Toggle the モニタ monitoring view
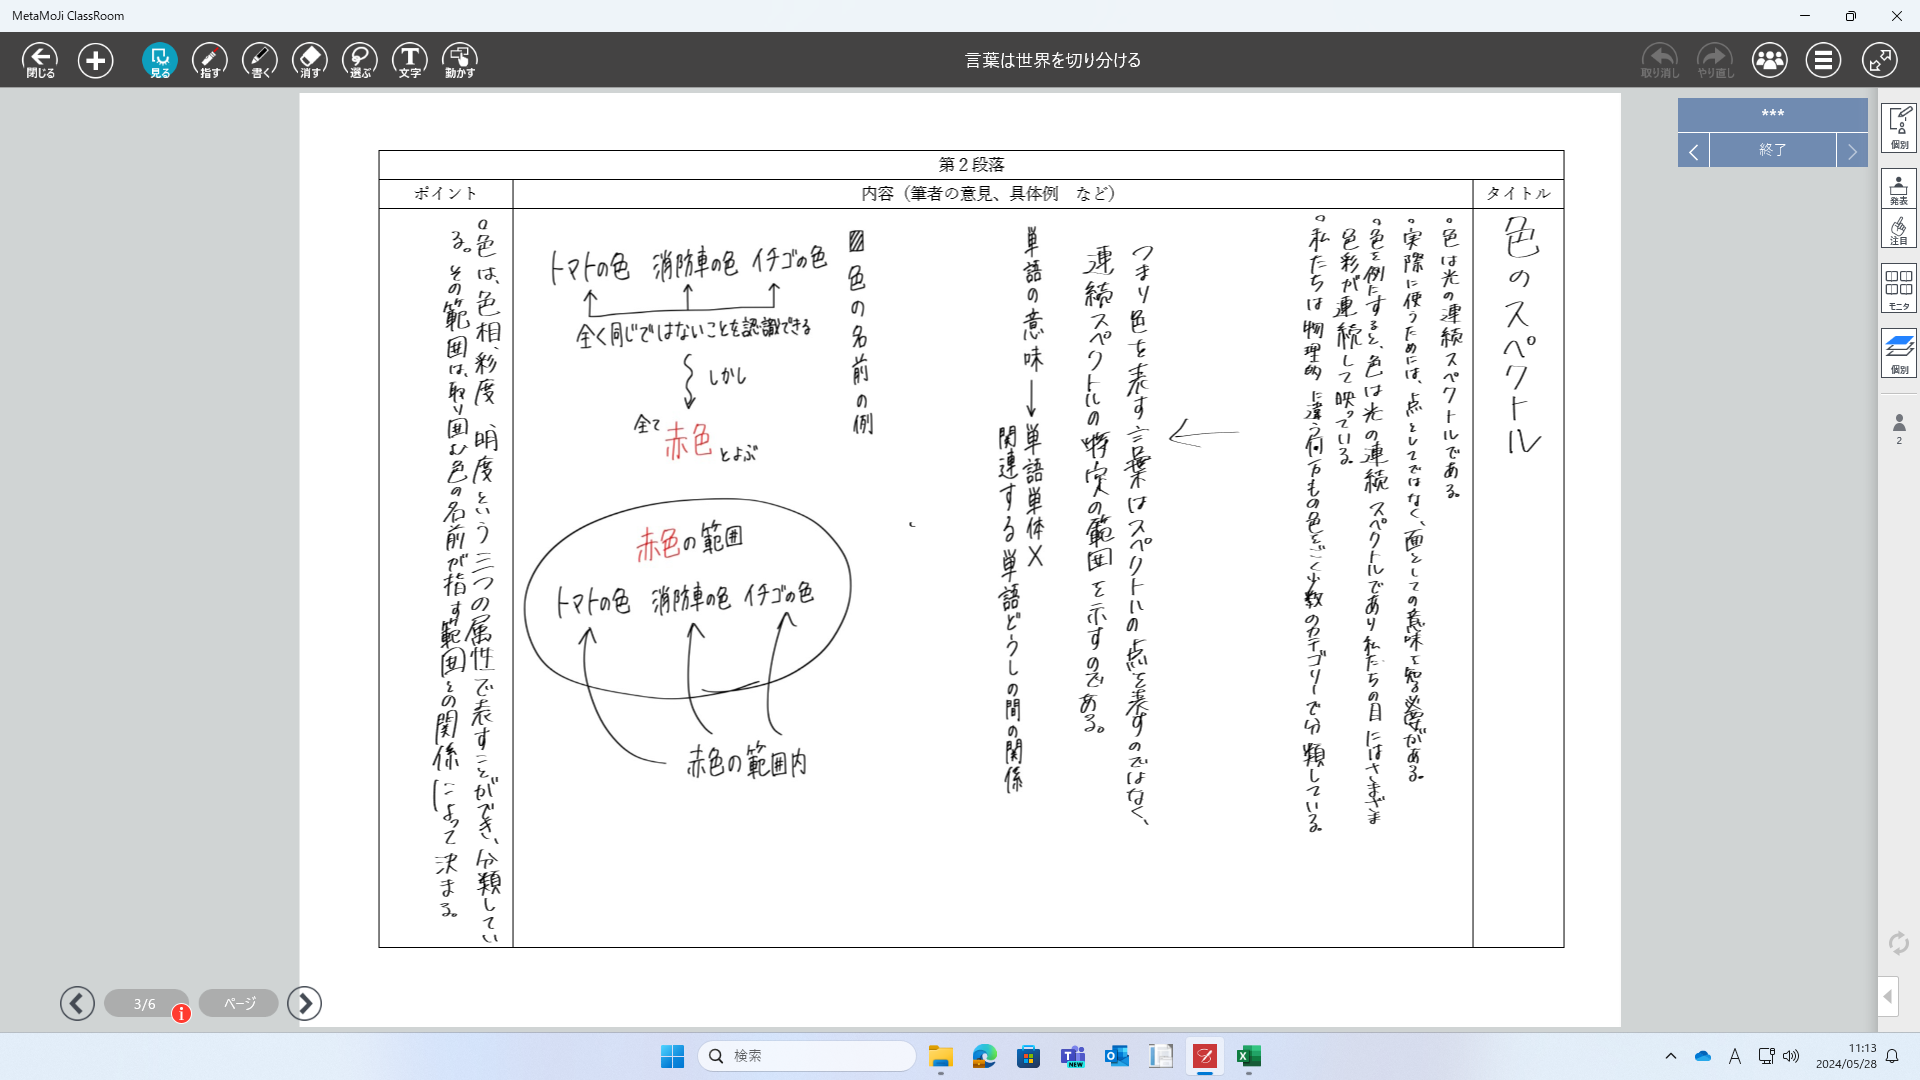The height and width of the screenshot is (1080, 1920). pyautogui.click(x=1898, y=288)
